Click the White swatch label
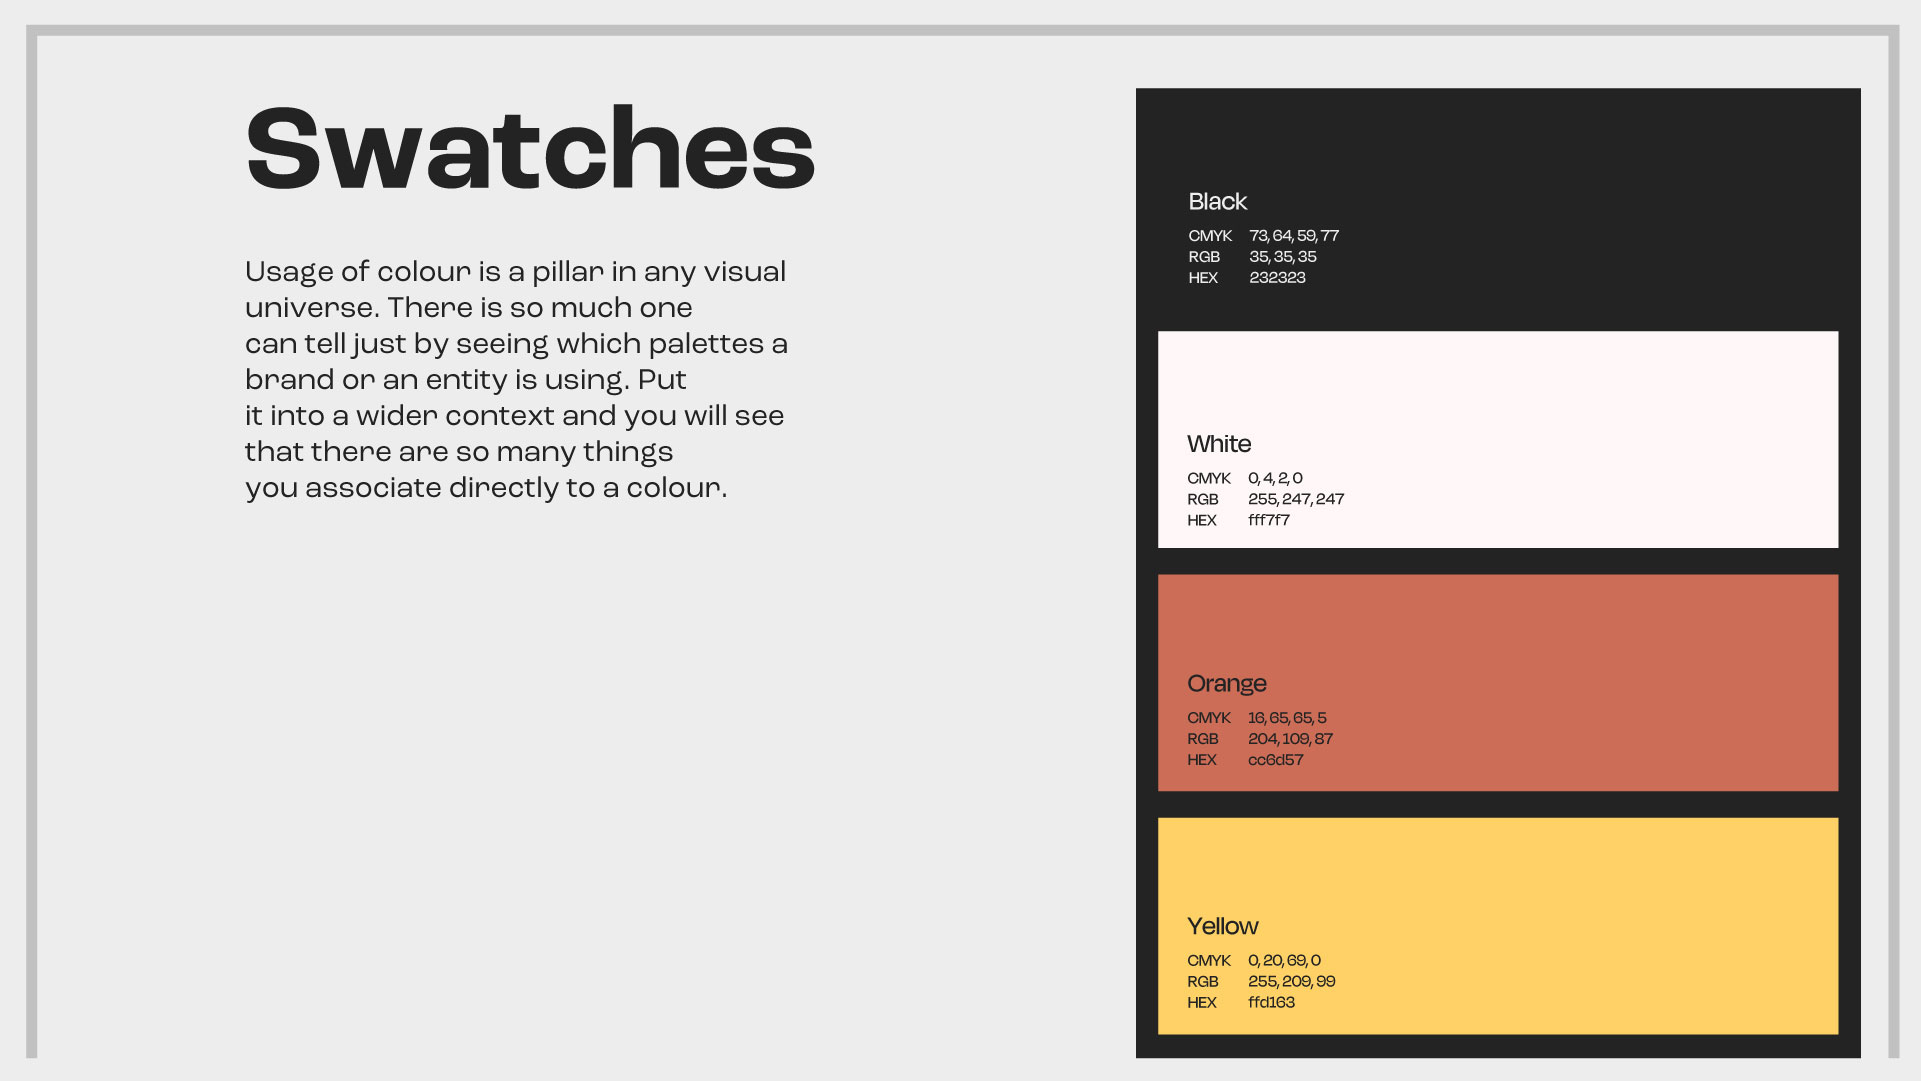Screen dimensions: 1921x1081 click(1218, 444)
